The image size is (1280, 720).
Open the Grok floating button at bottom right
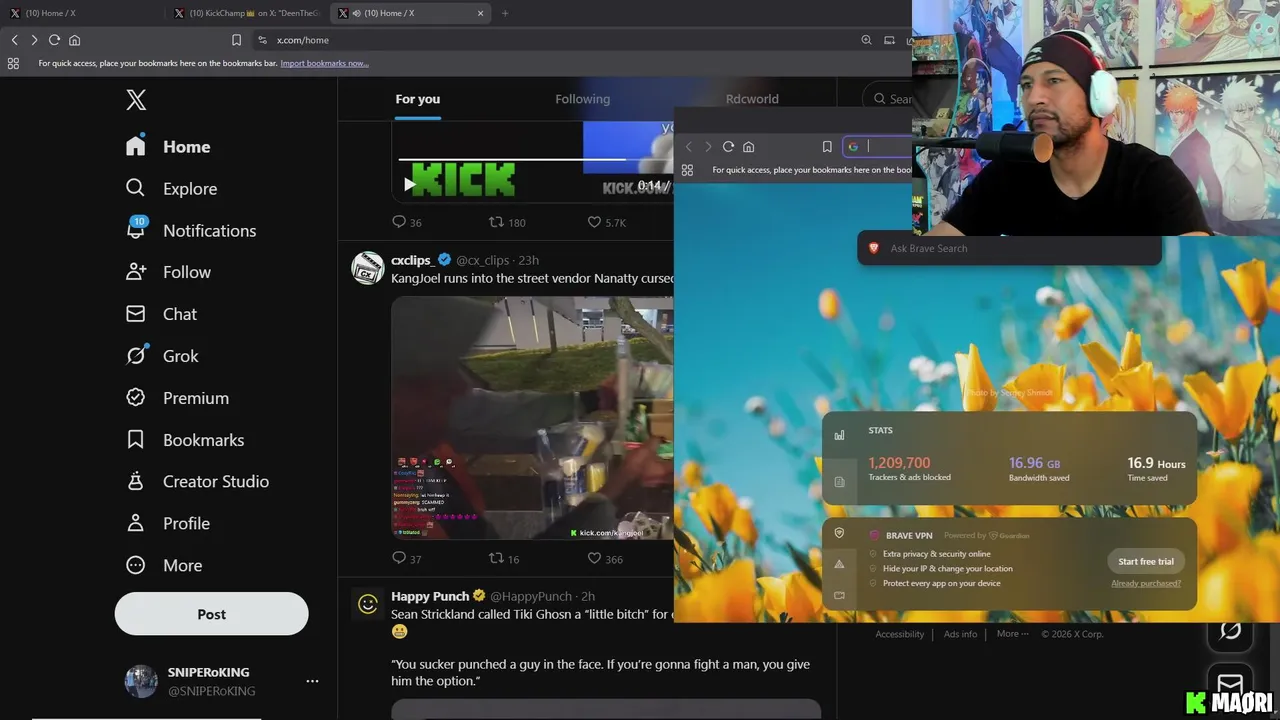1230,630
